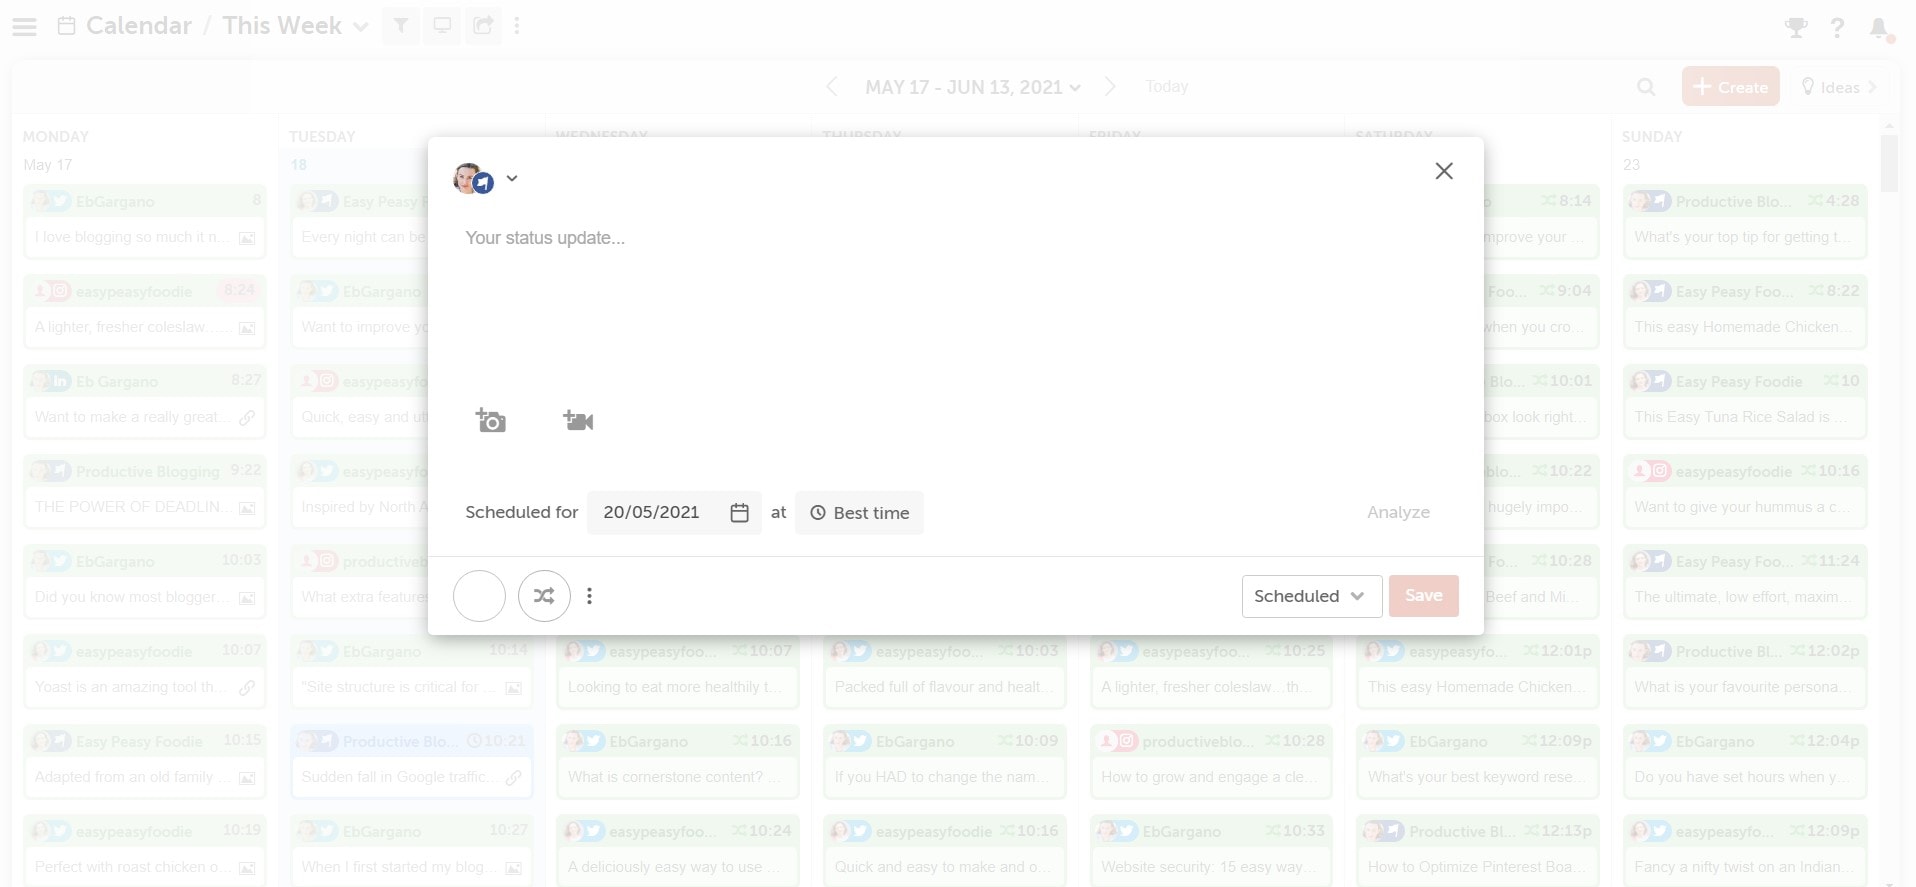
Task: Open 'Site structure is critical for' post
Action: coord(411,670)
